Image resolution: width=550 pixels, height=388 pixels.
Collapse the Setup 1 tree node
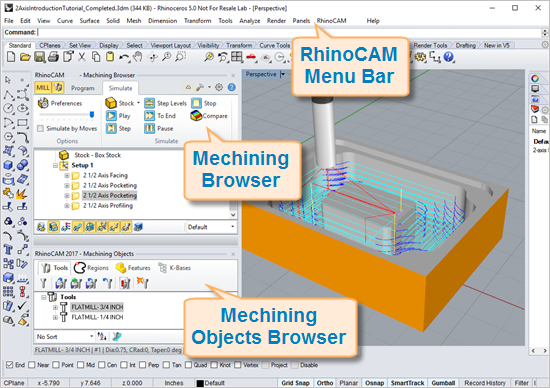tap(55, 165)
